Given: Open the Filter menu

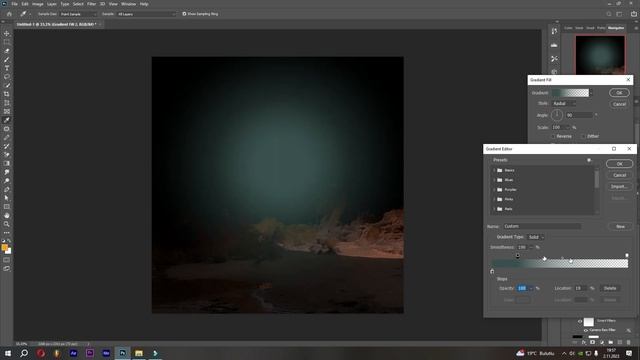Looking at the screenshot, I should [x=91, y=4].
